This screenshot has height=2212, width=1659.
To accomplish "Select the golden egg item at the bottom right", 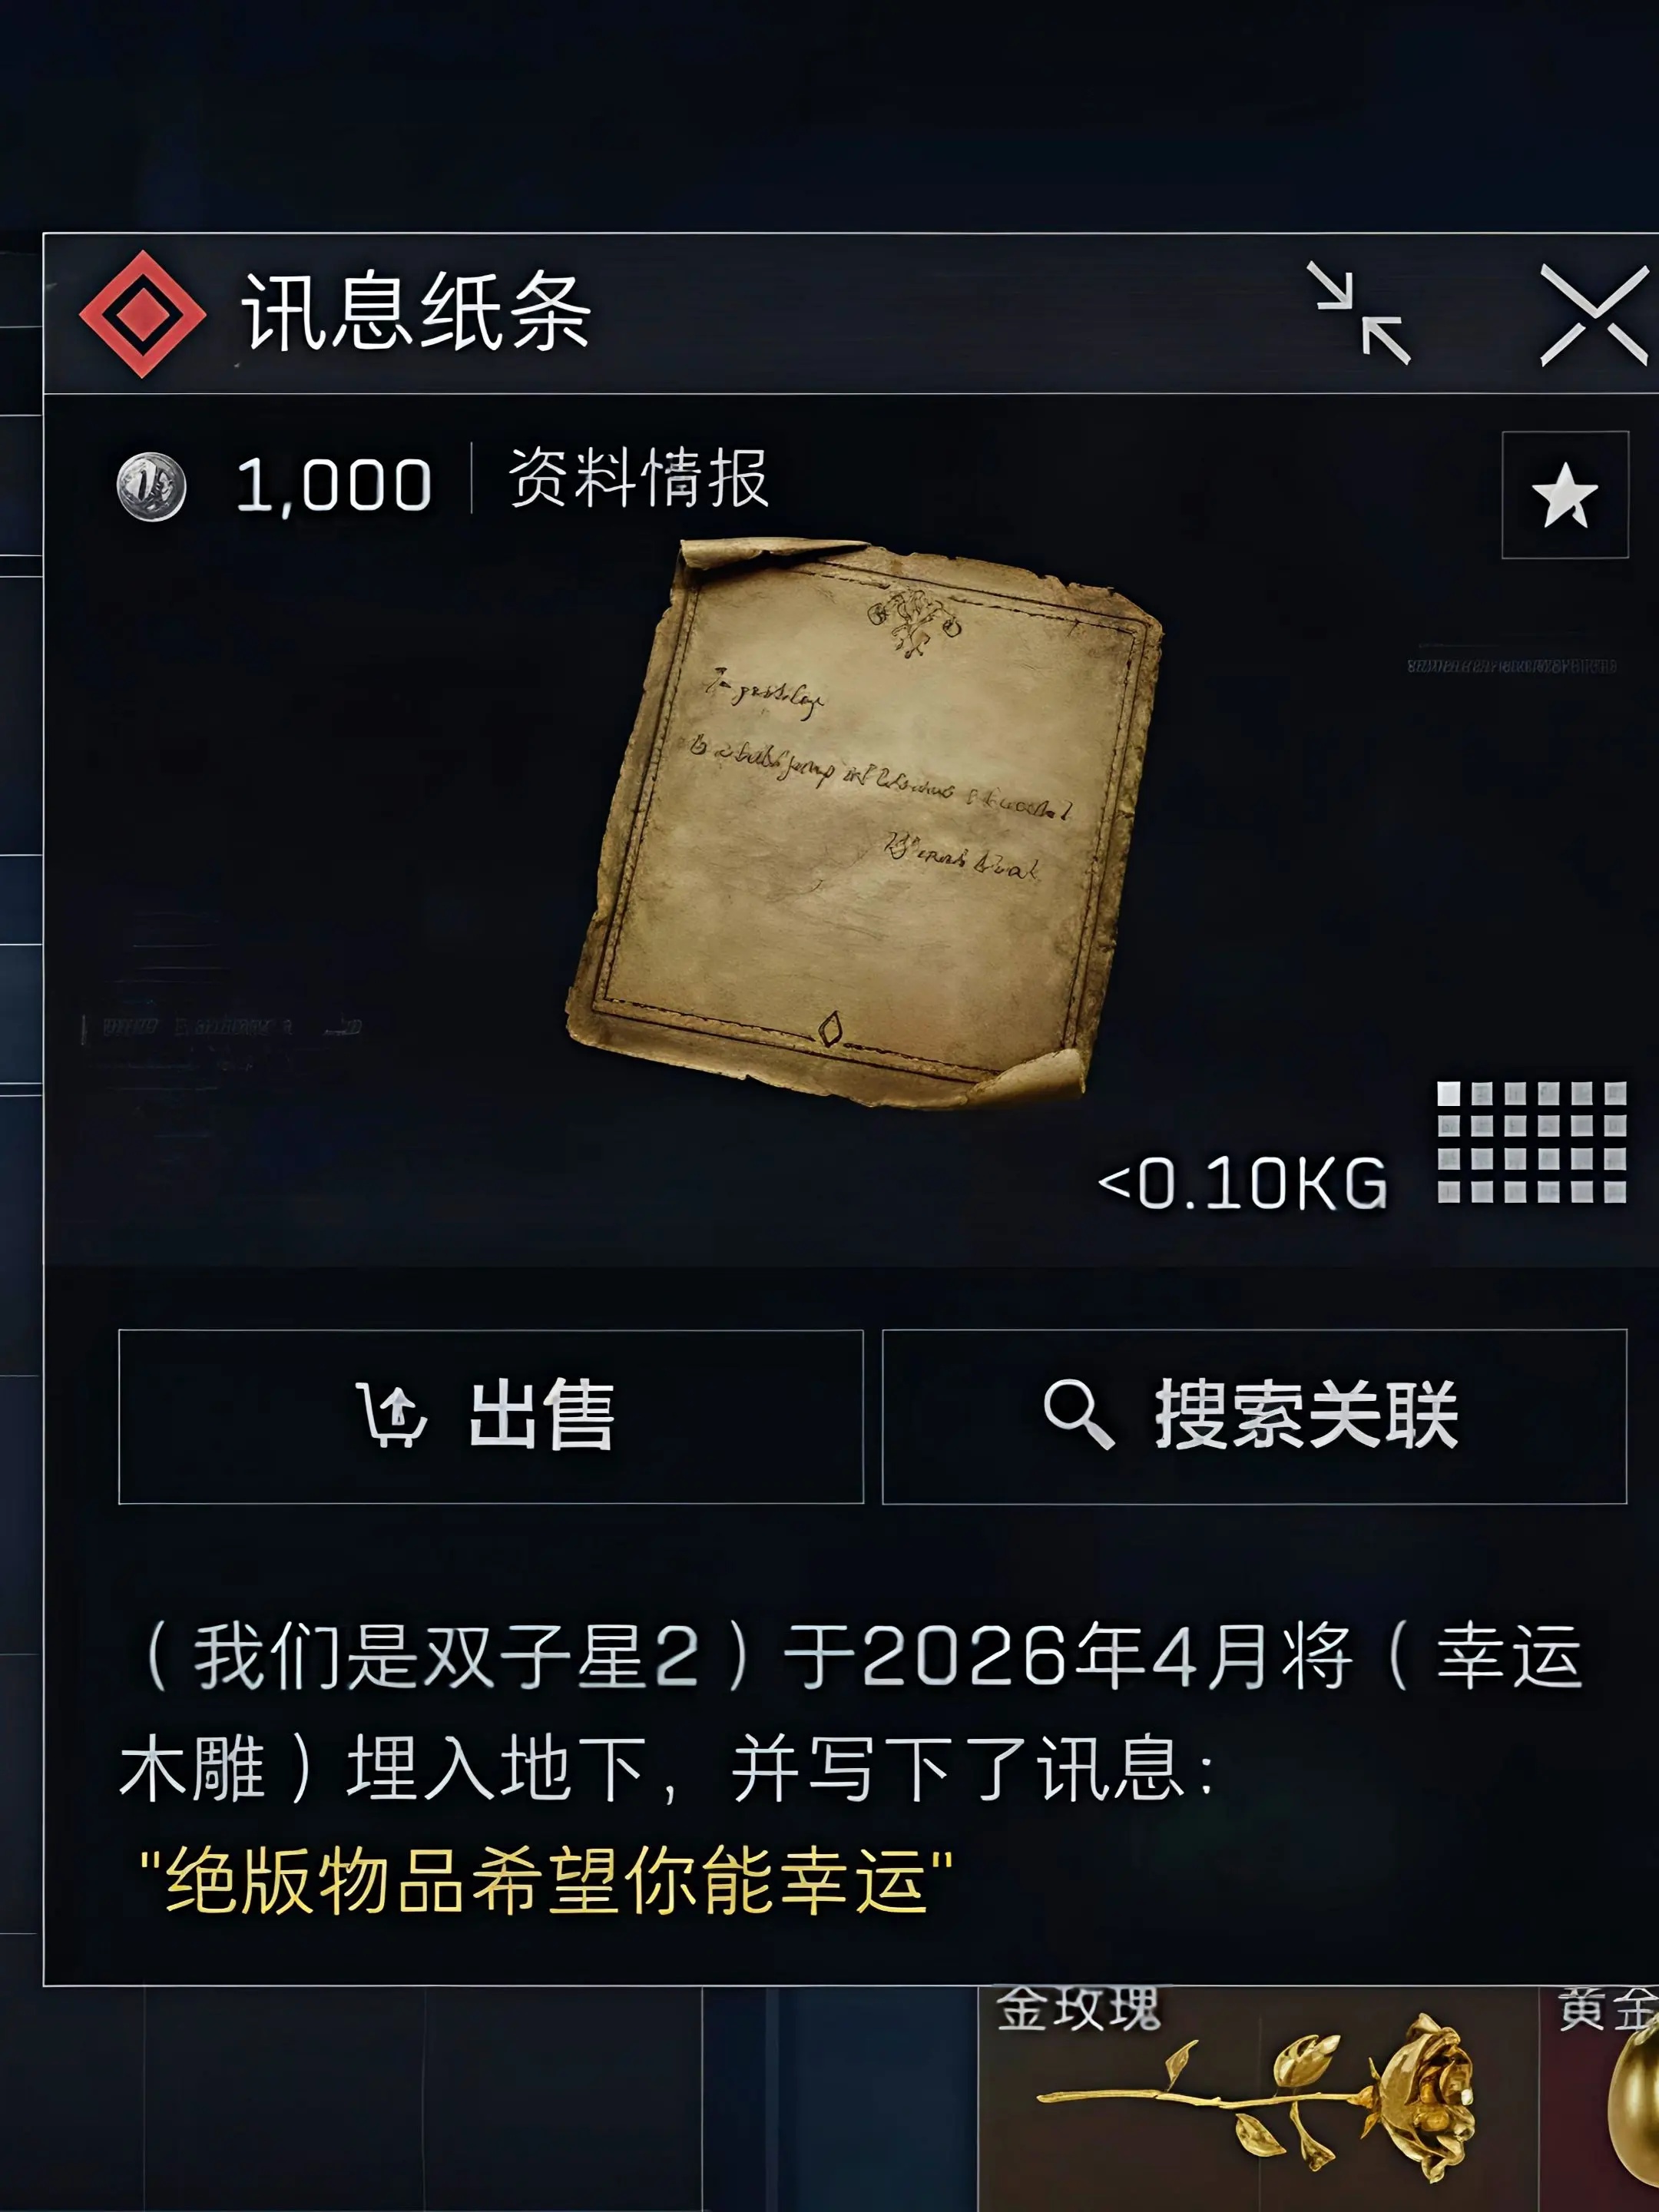I will (1600, 2098).
